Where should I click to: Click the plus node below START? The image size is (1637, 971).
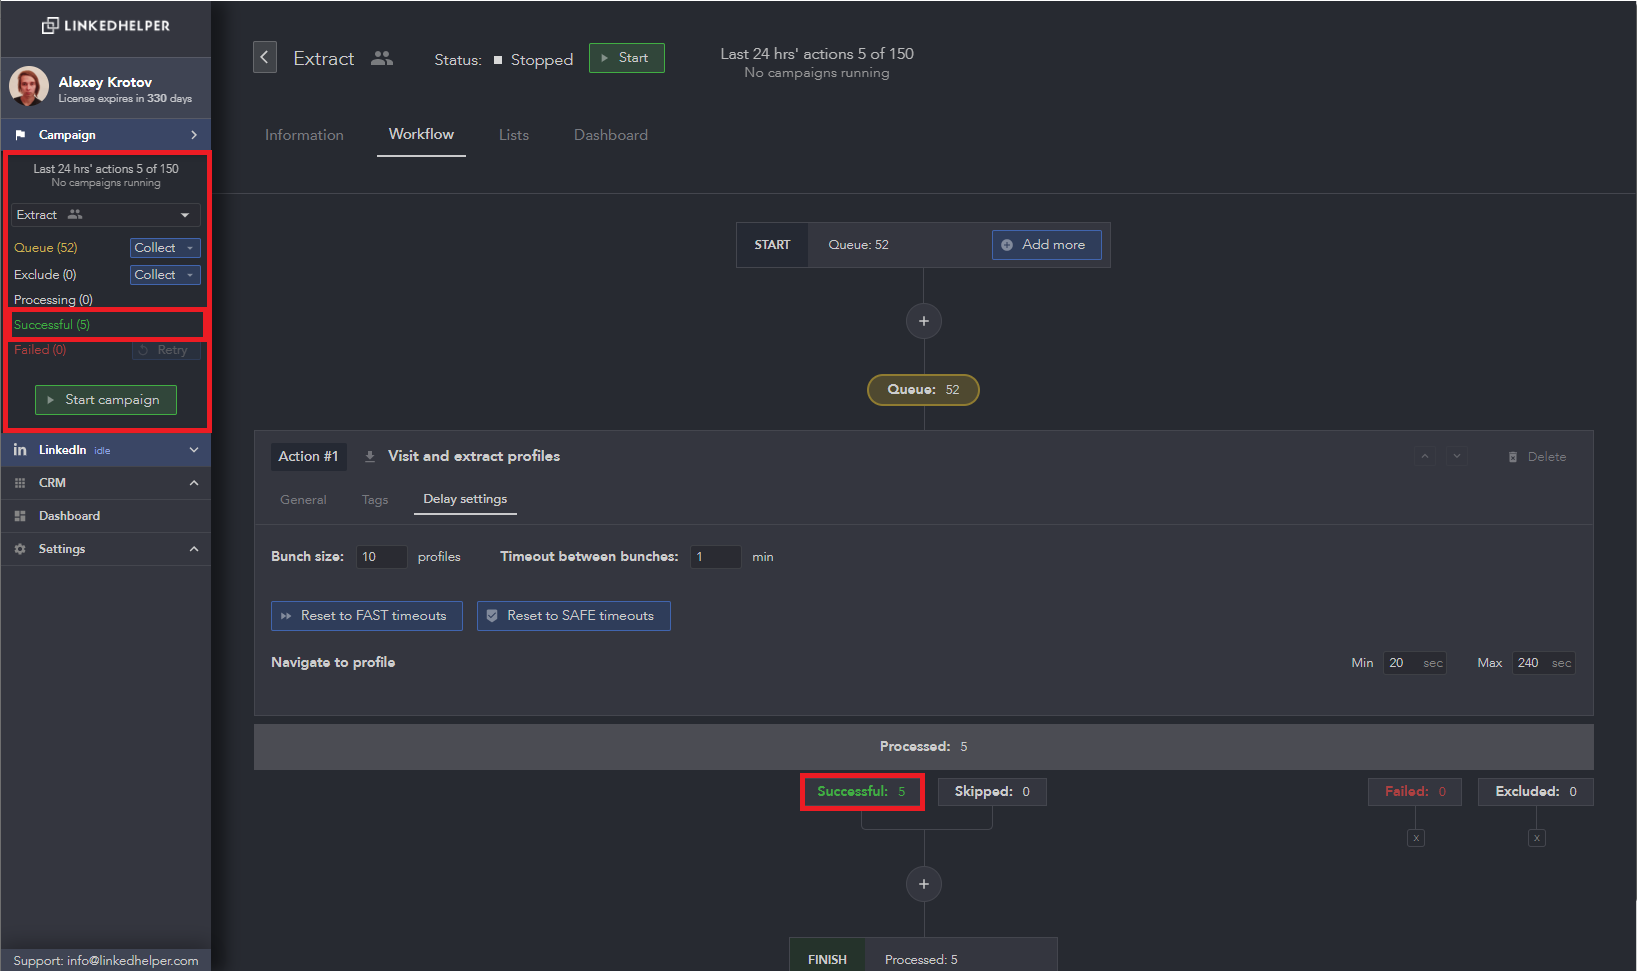pos(924,321)
